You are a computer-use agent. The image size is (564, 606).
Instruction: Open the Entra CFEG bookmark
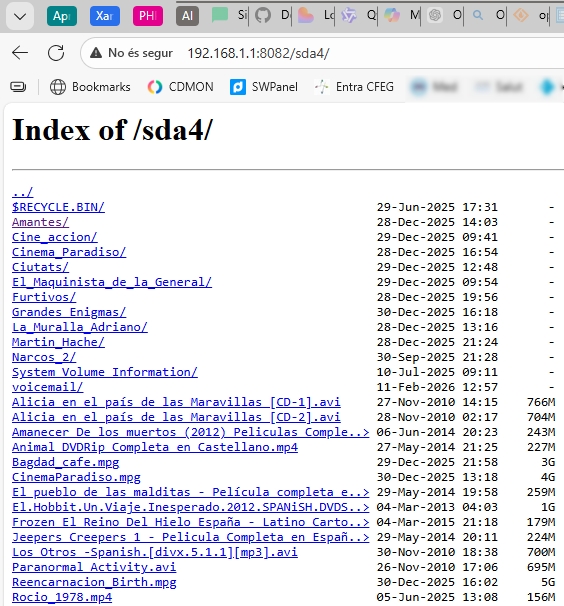point(354,87)
